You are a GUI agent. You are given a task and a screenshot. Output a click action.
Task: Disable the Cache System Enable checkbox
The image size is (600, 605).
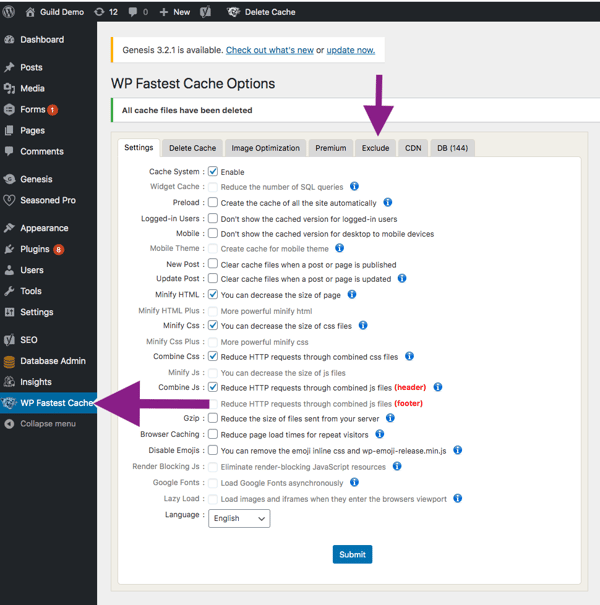213,171
